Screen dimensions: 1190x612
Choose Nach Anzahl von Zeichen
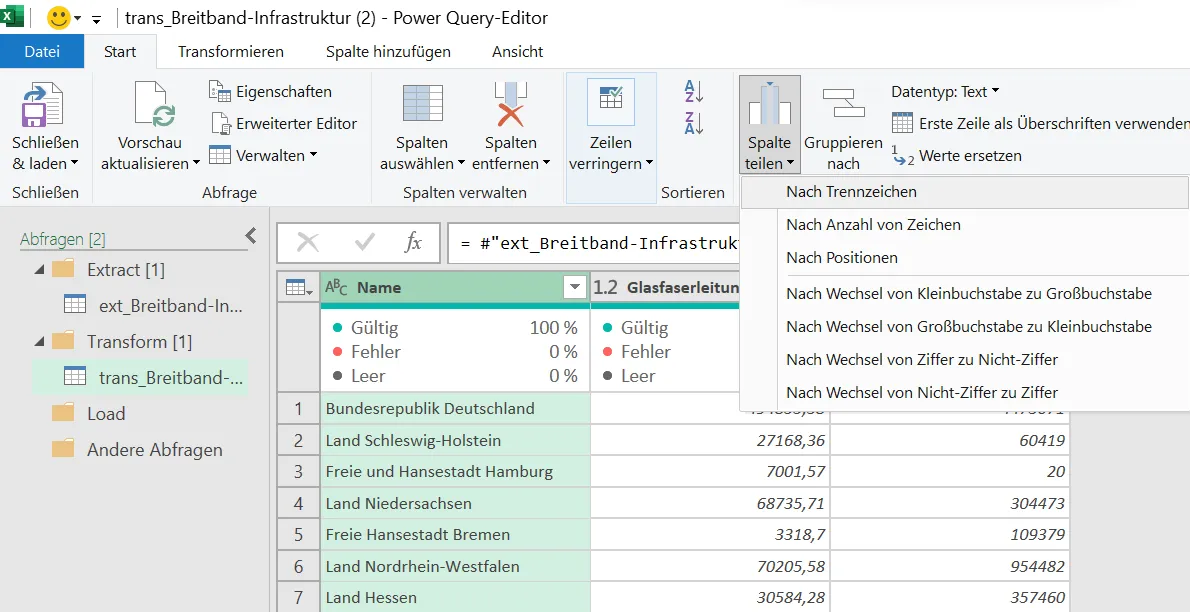964,225
